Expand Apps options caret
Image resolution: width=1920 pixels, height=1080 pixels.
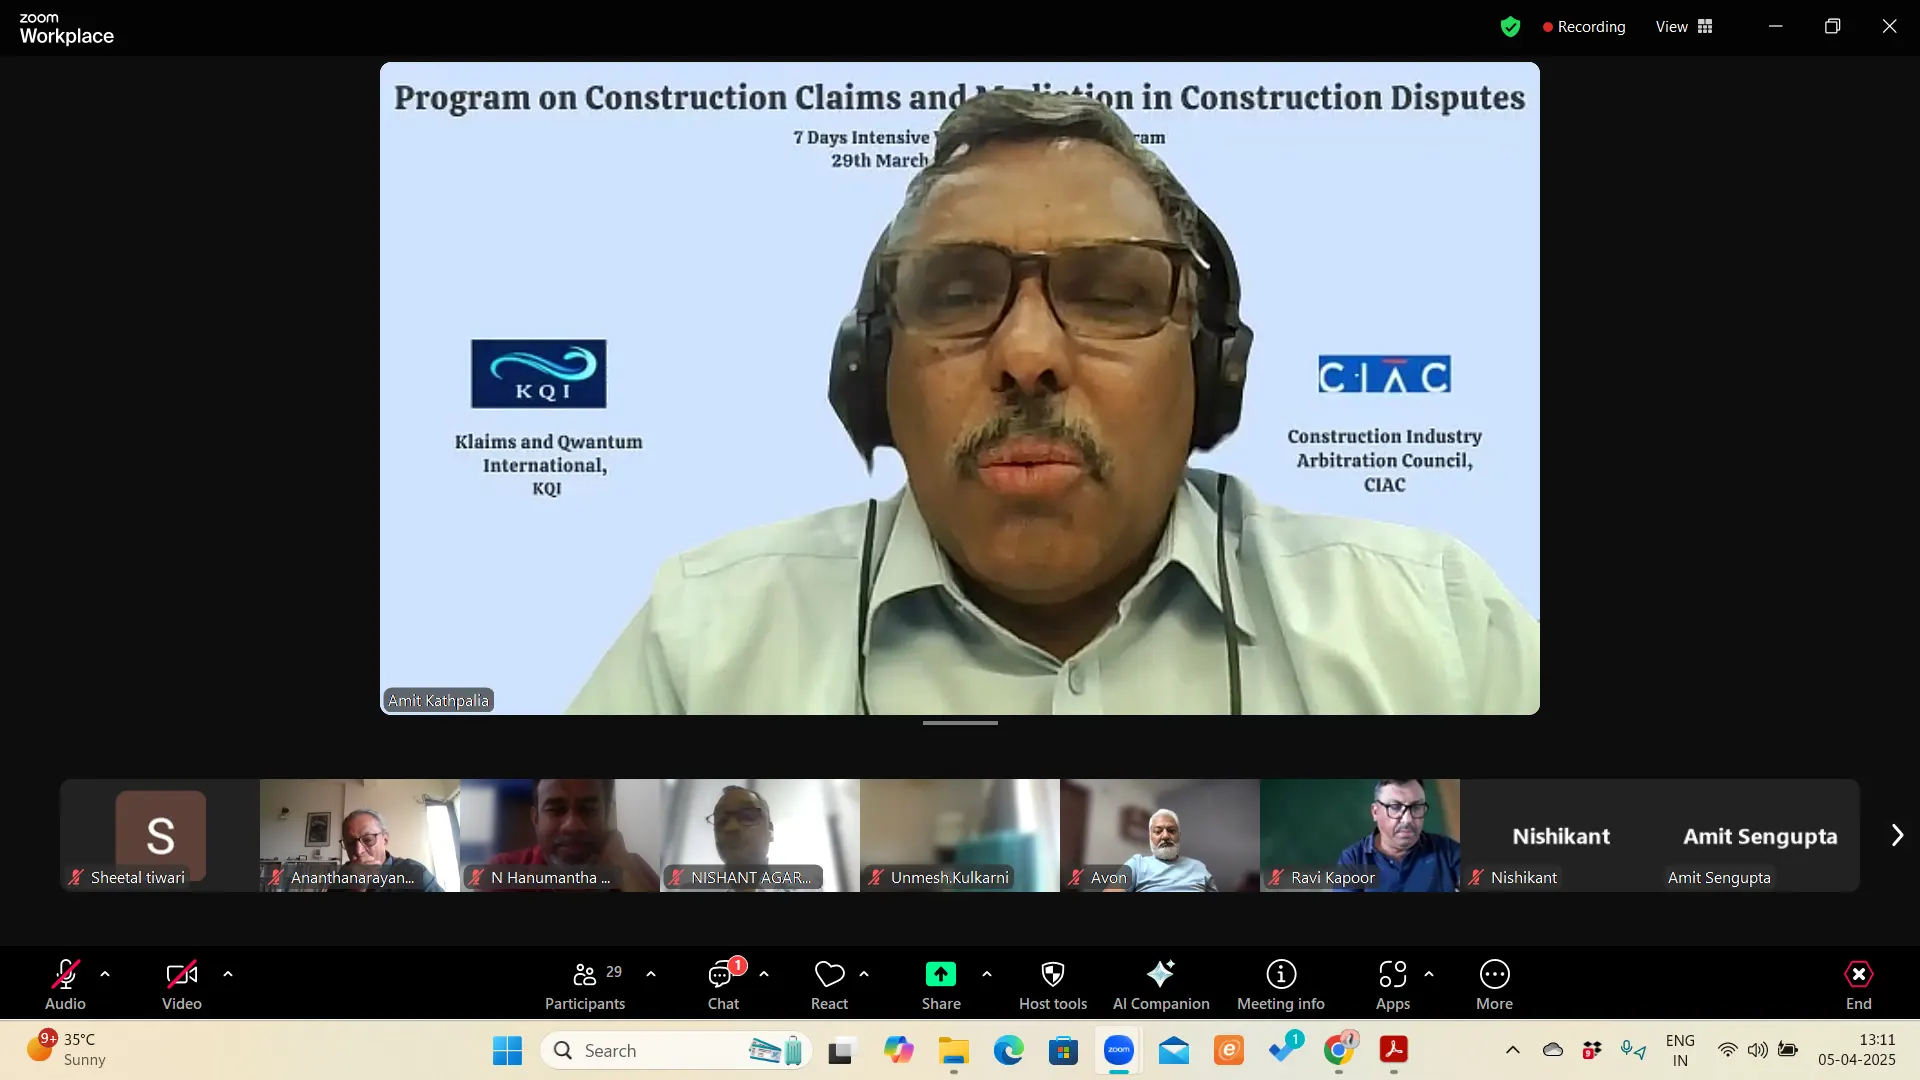point(1429,974)
